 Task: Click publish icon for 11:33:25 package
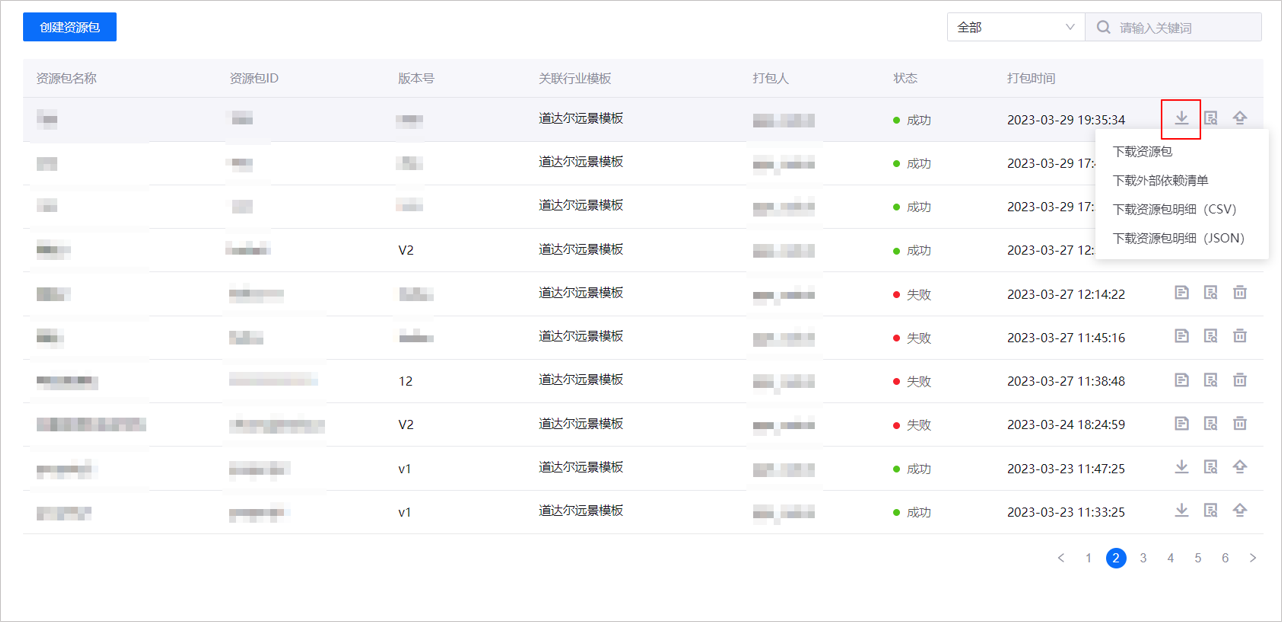point(1240,511)
